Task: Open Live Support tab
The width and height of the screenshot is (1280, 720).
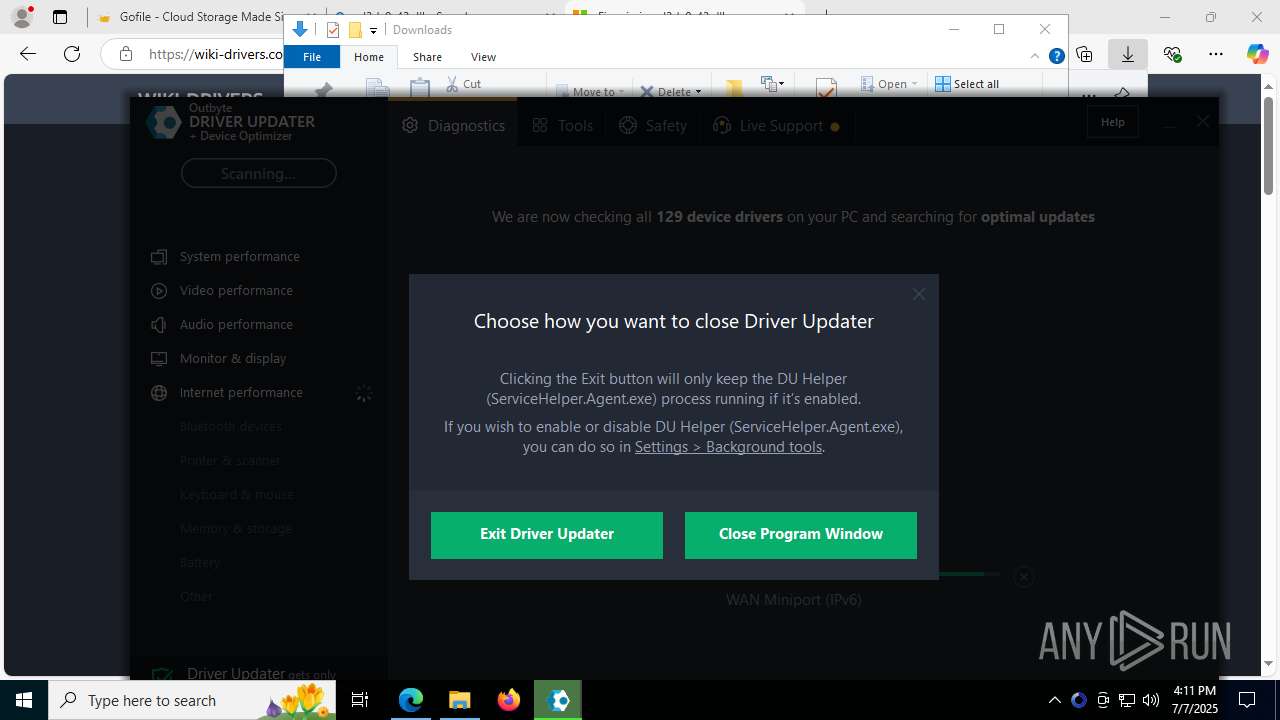Action: tap(776, 126)
